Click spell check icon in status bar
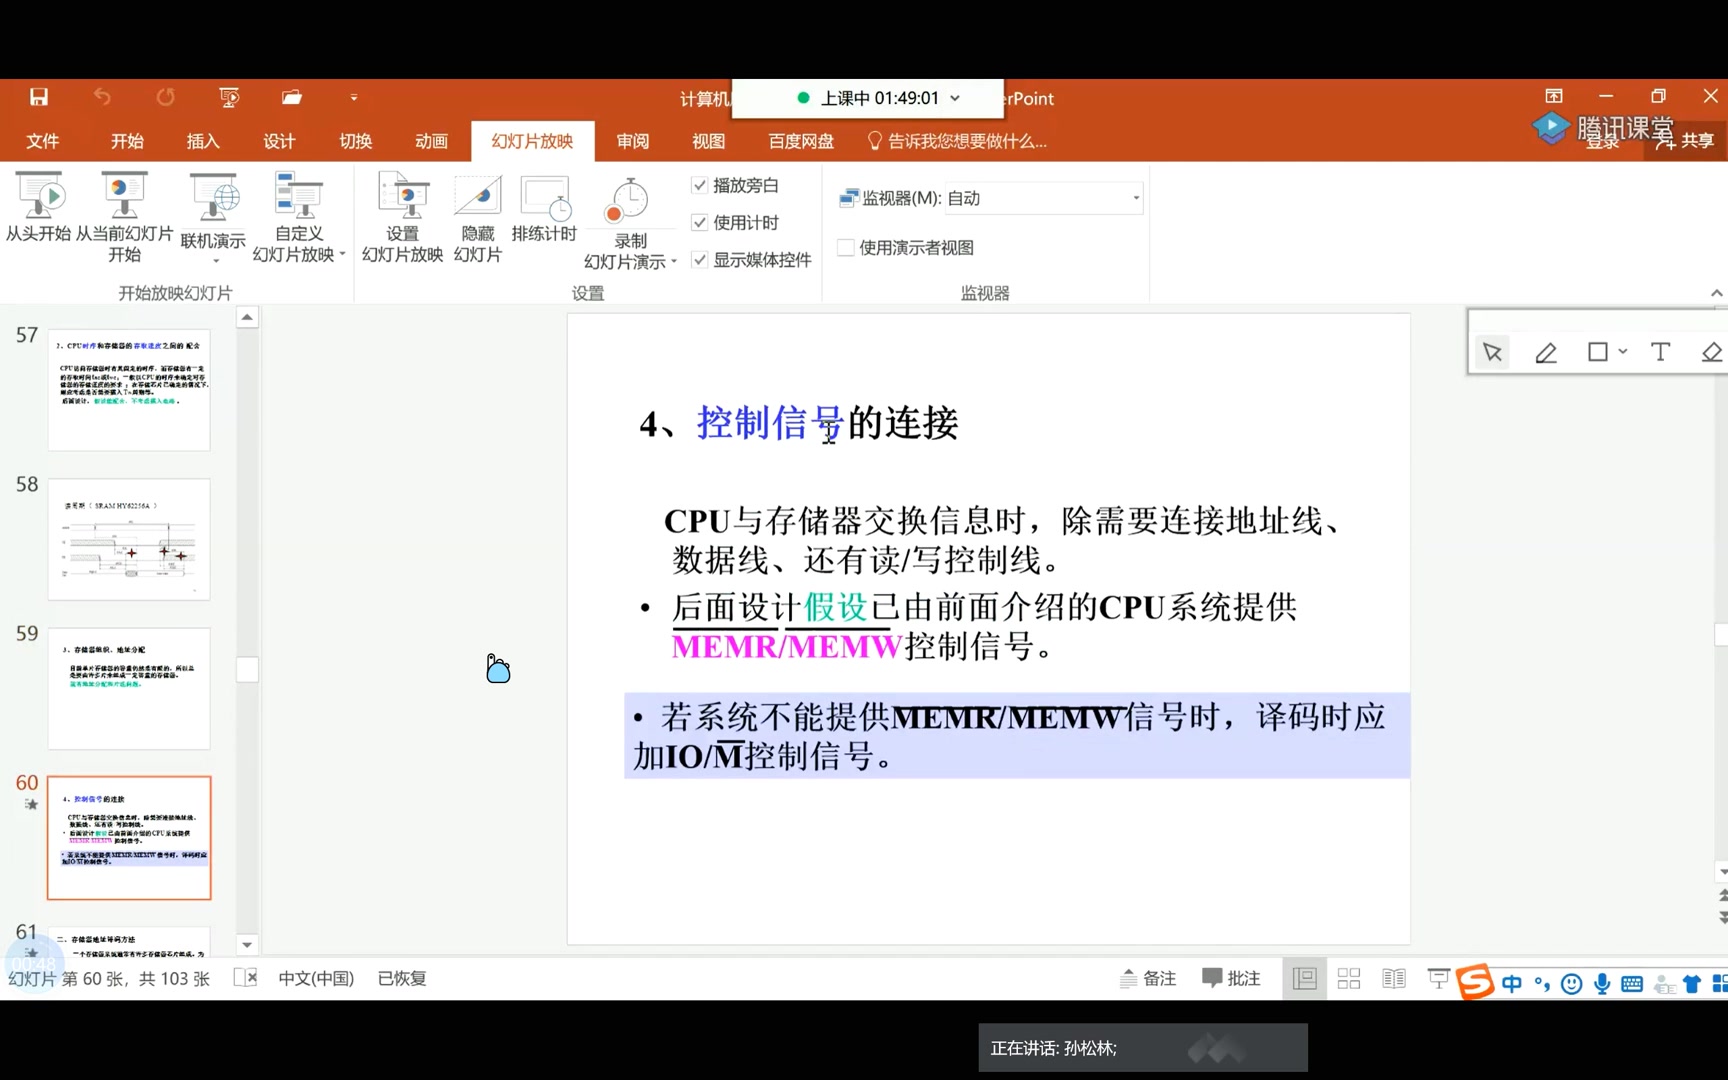 245,978
